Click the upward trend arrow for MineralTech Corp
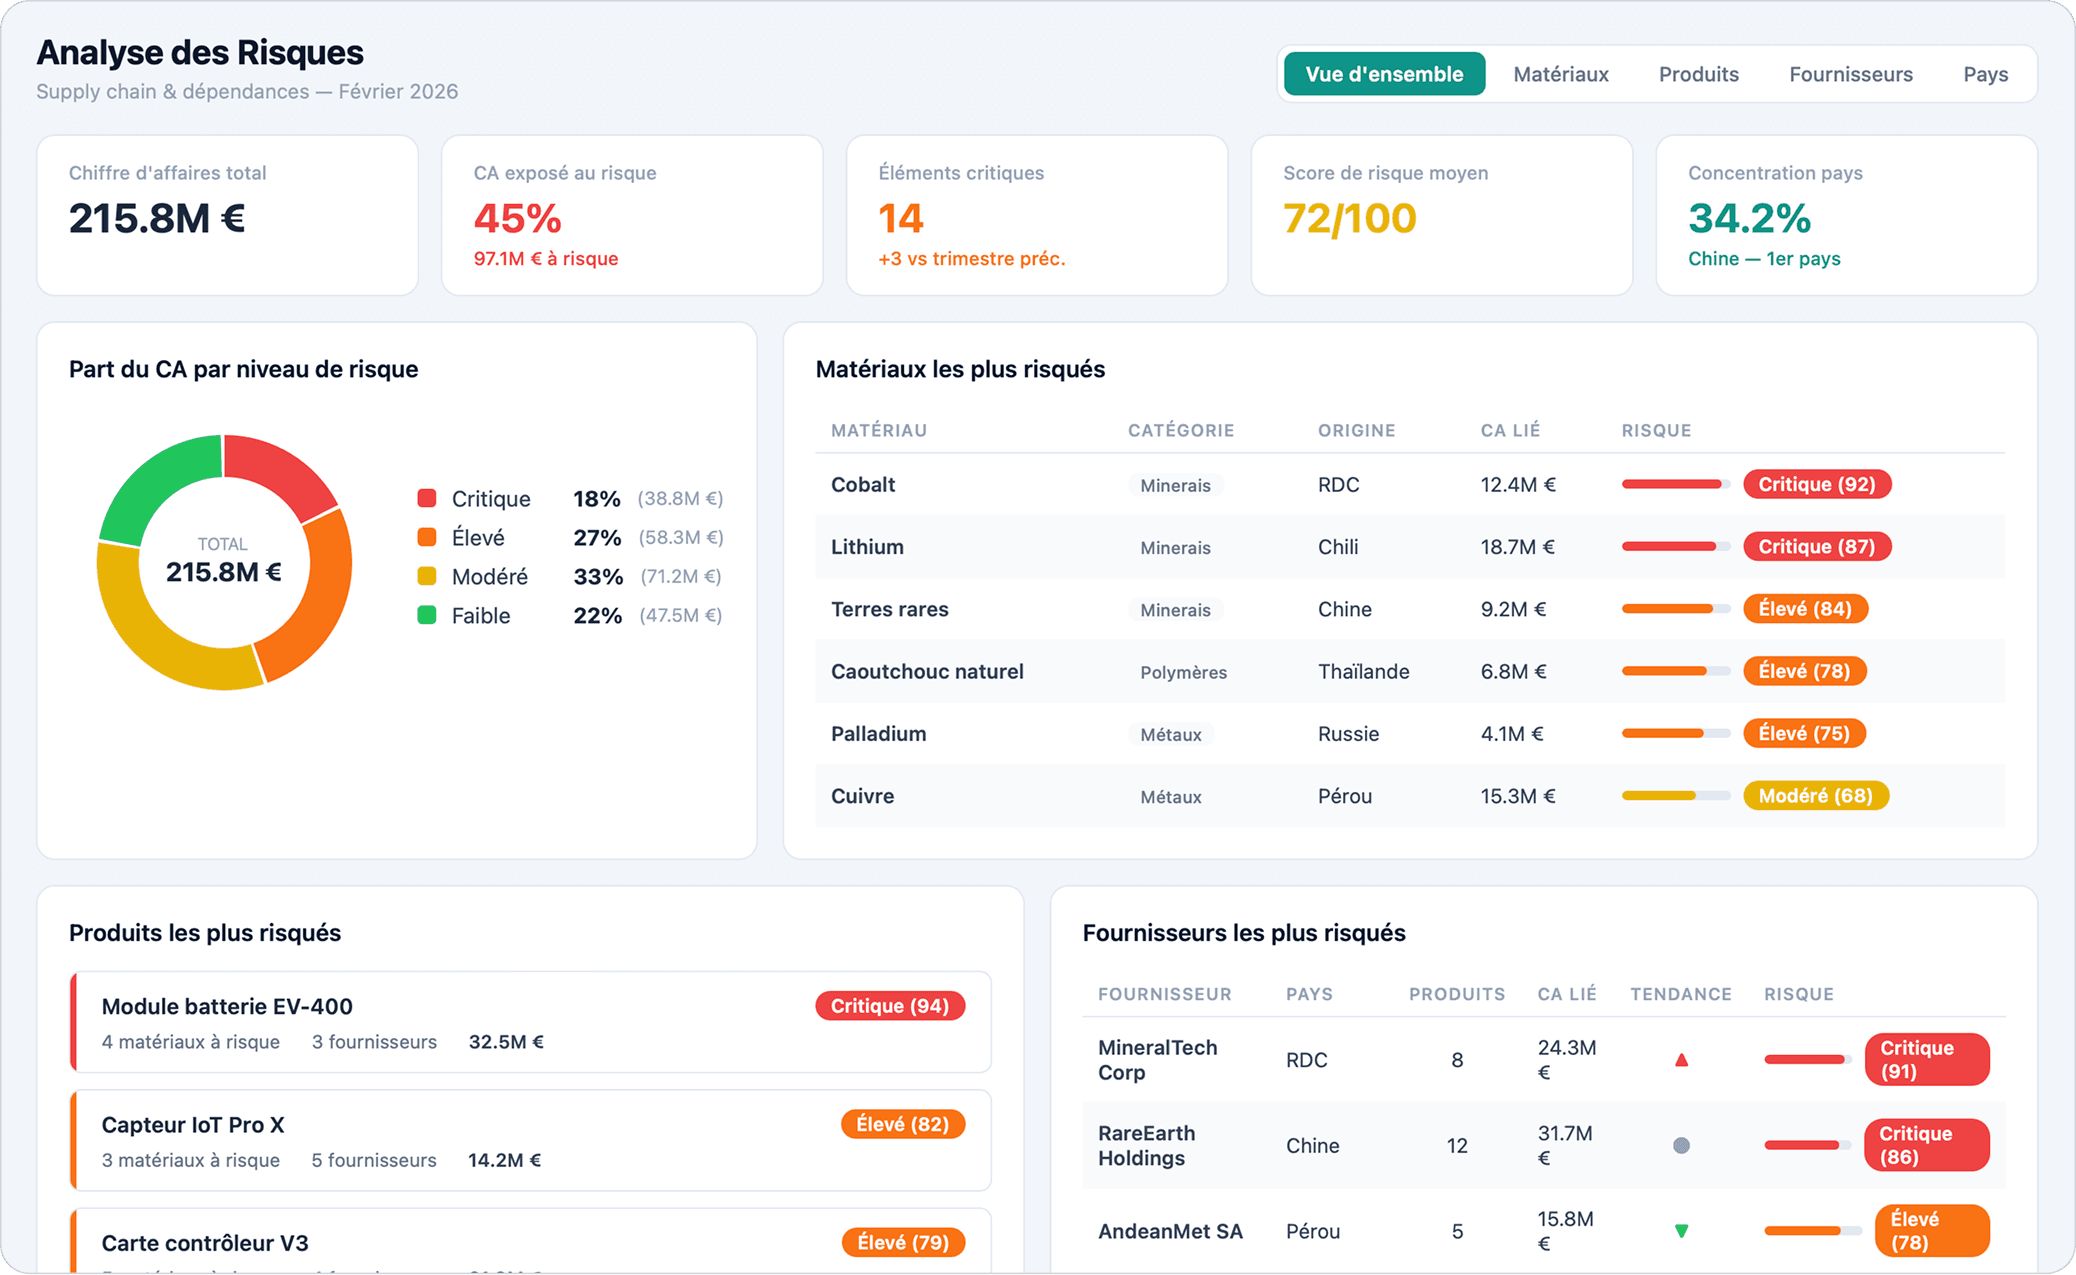The image size is (2076, 1275). point(1681,1058)
